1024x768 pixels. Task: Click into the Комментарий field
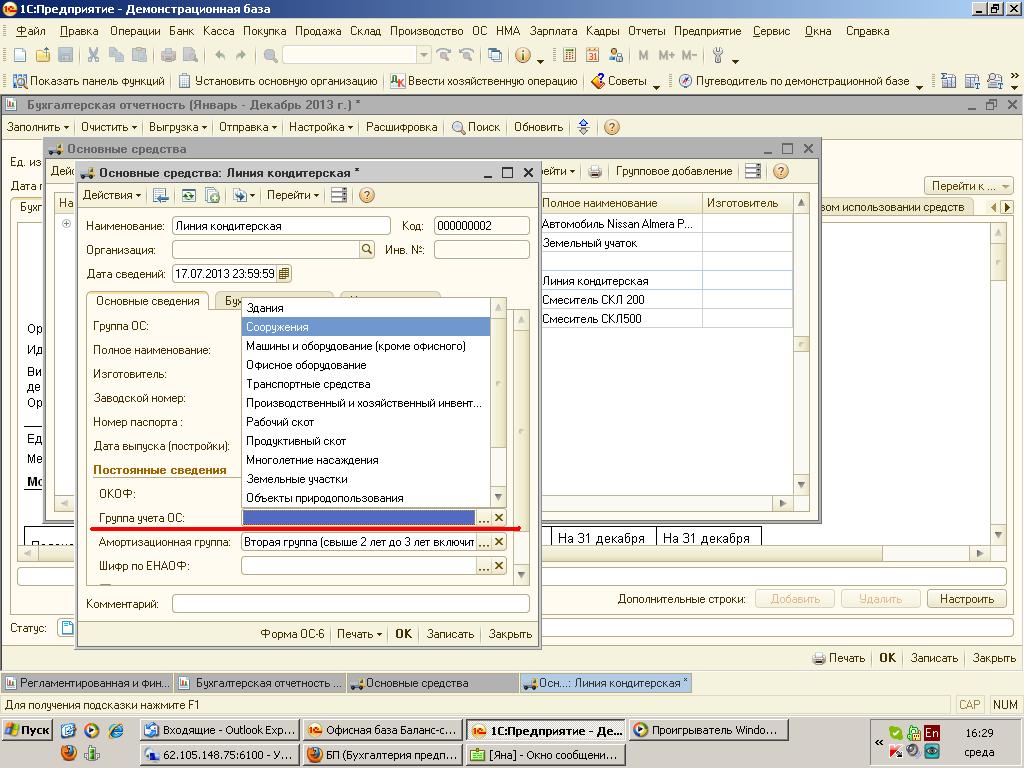[x=351, y=604]
